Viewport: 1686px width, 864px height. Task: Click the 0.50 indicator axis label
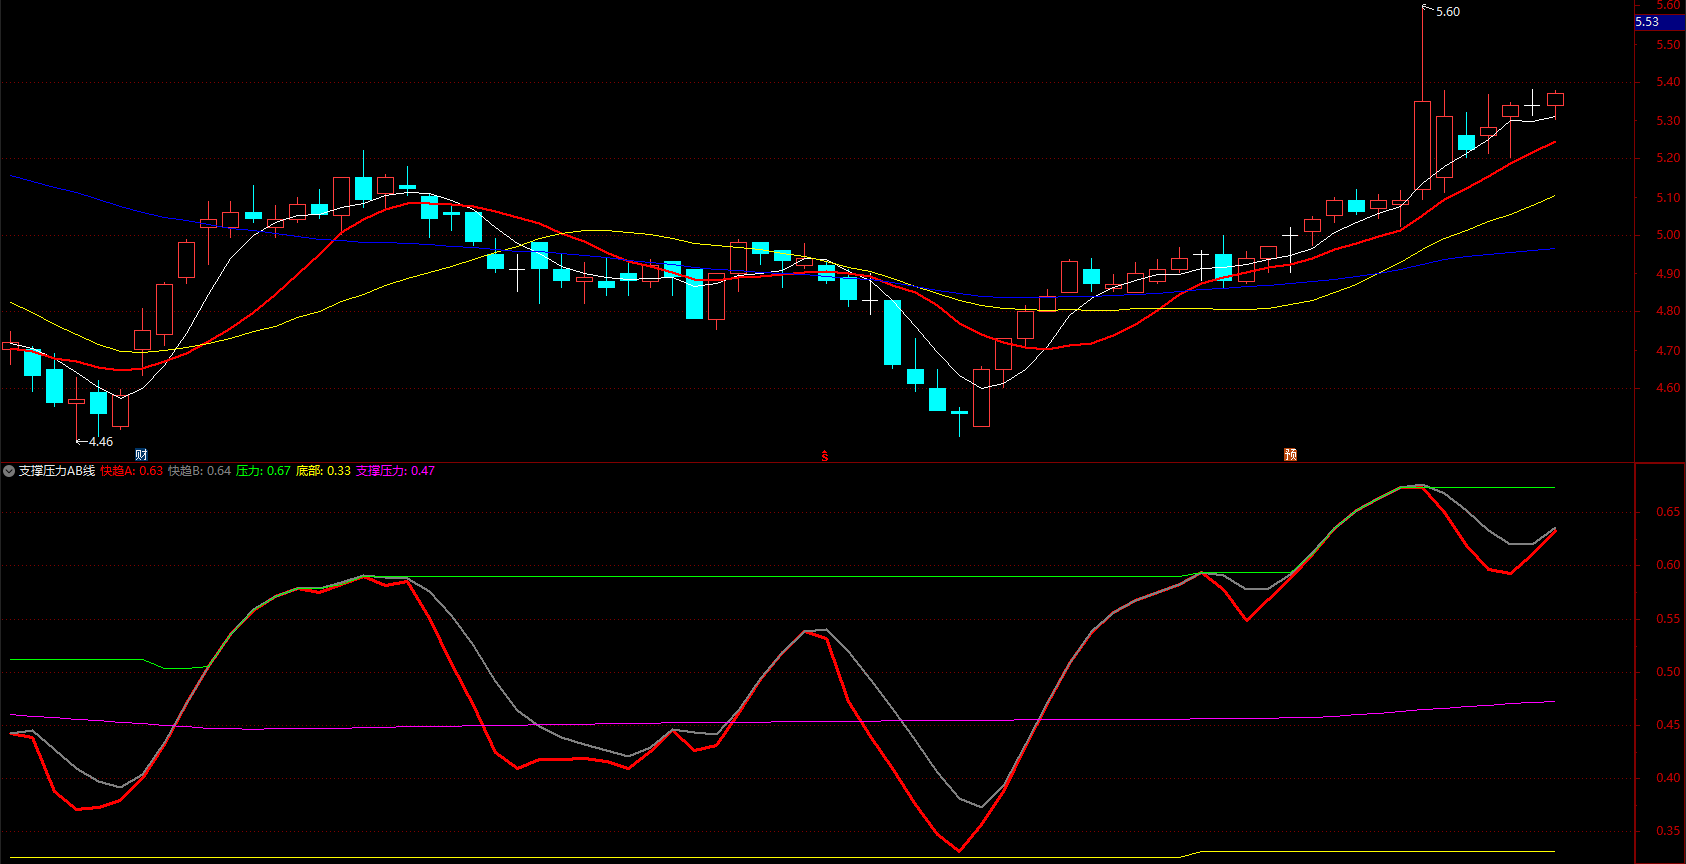tap(1668, 672)
